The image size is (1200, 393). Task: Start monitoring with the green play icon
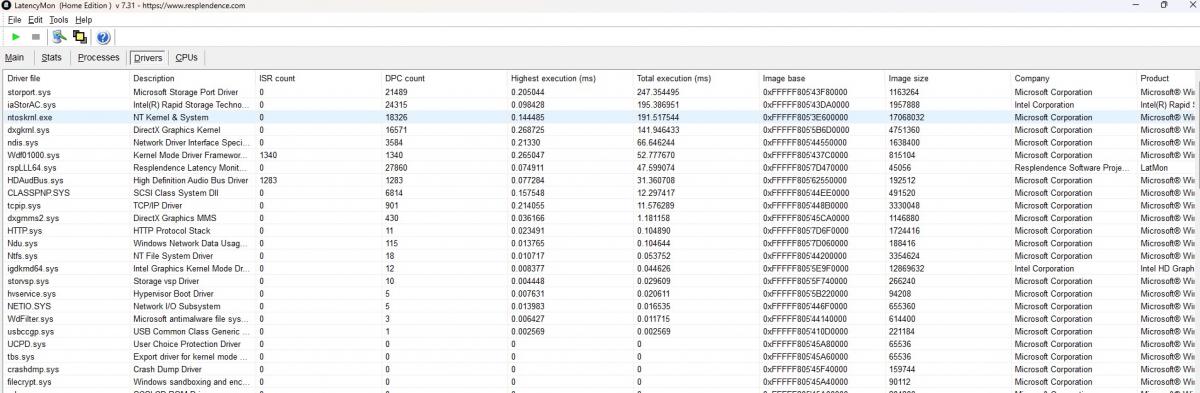click(16, 37)
